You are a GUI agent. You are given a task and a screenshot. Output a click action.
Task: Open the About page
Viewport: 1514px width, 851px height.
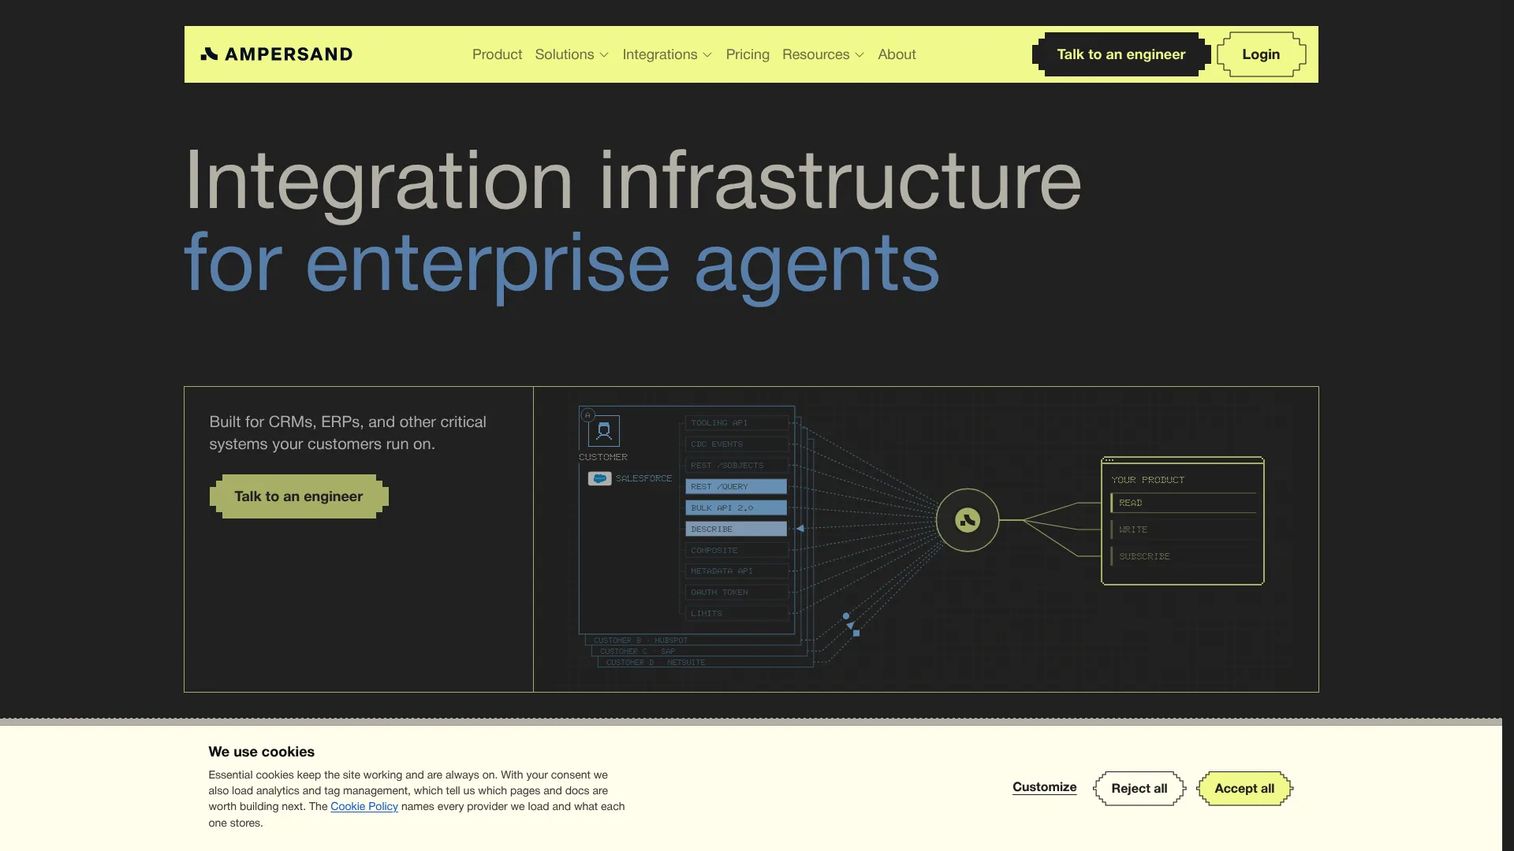[897, 54]
